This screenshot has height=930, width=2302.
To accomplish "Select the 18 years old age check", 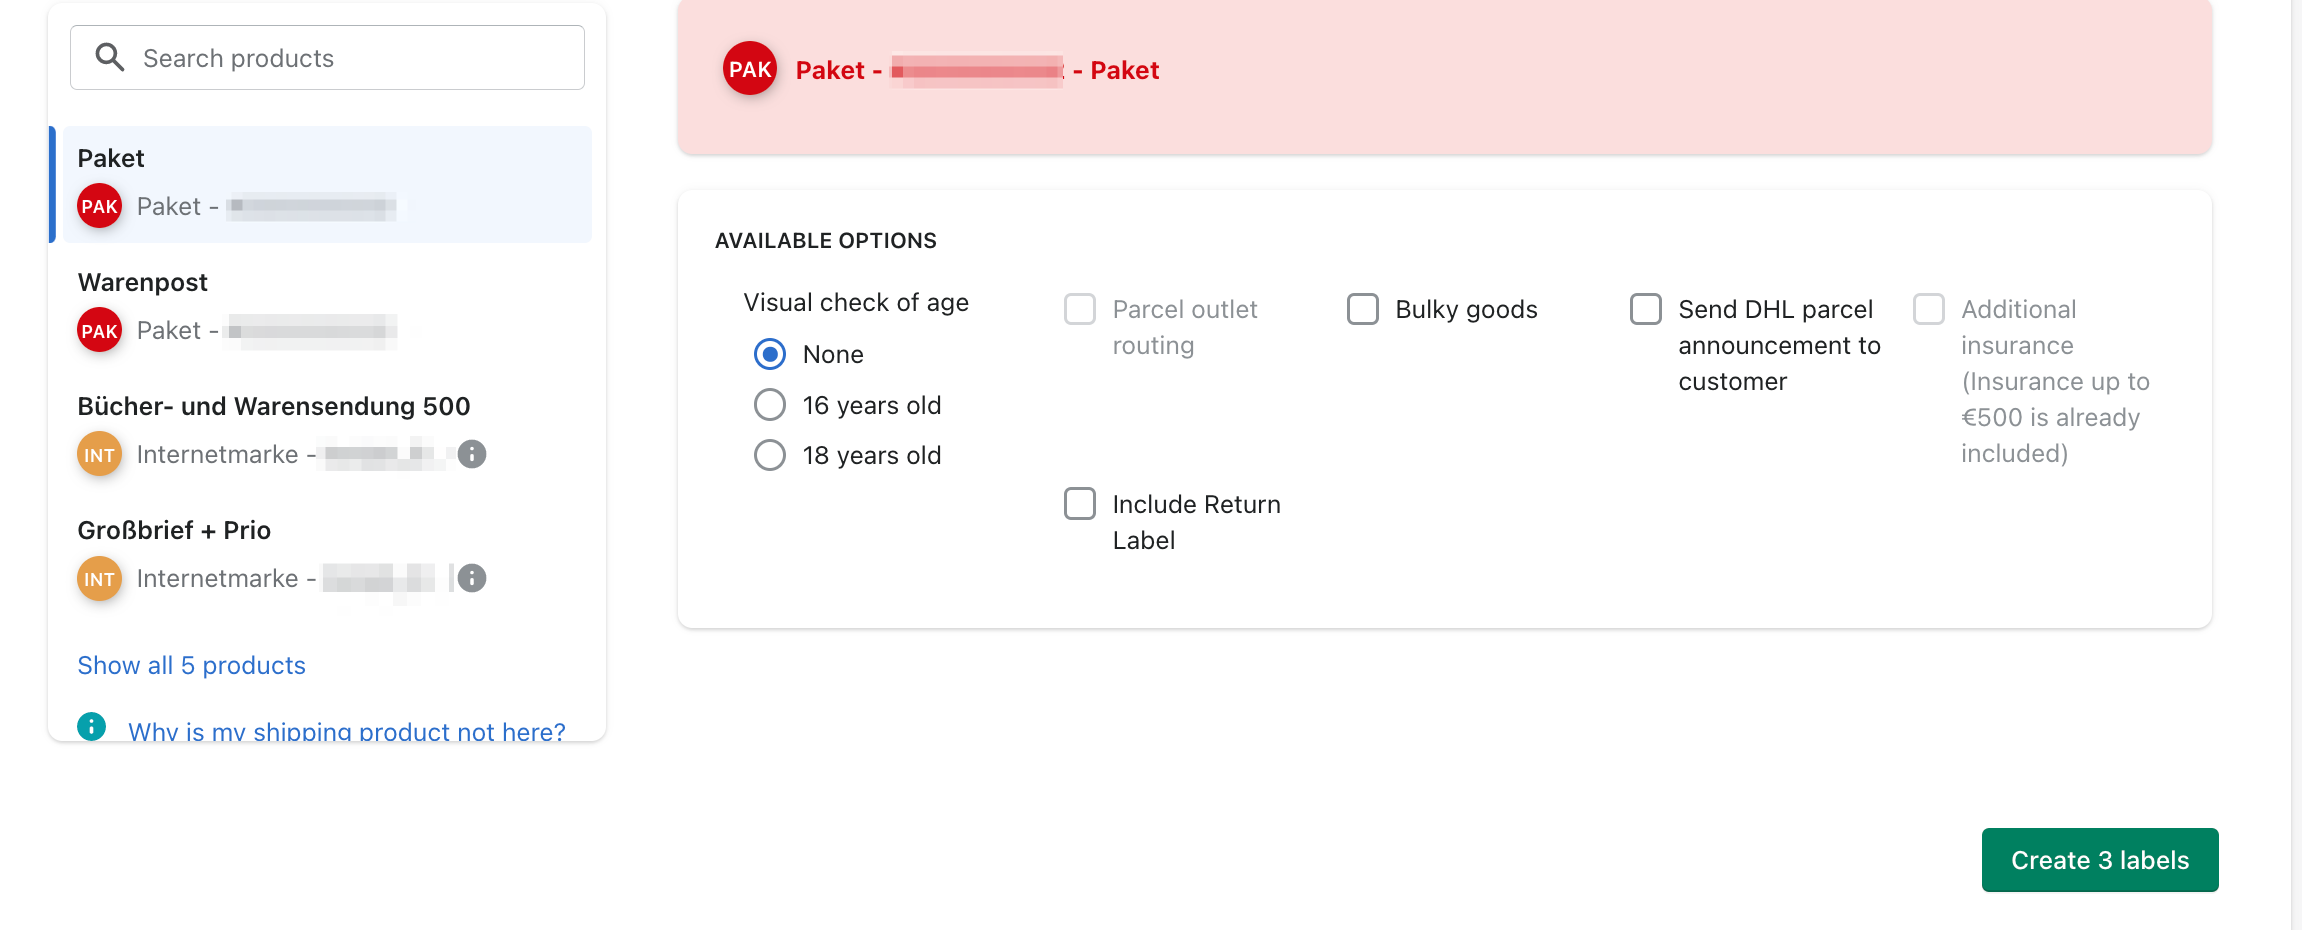I will (770, 455).
